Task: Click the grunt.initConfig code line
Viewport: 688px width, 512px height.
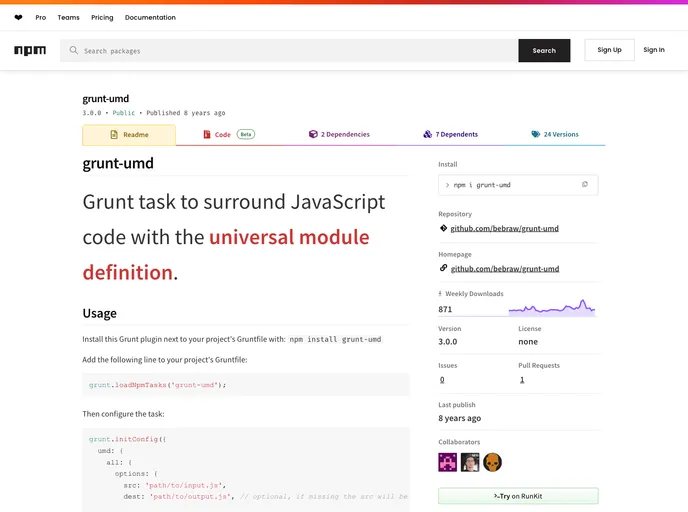Action: 127,439
